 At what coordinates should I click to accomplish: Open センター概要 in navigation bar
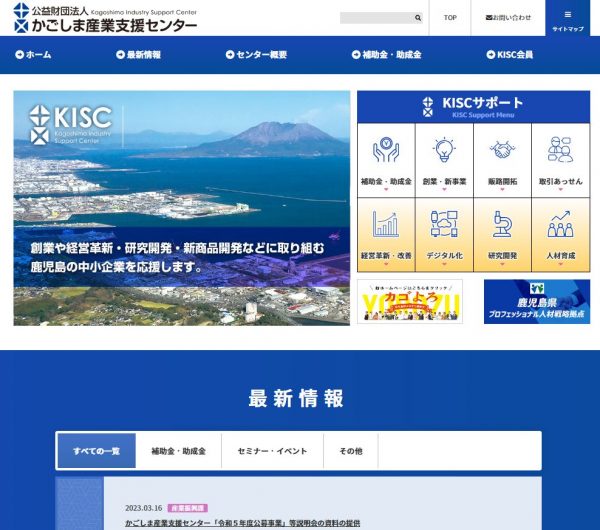[x=256, y=55]
